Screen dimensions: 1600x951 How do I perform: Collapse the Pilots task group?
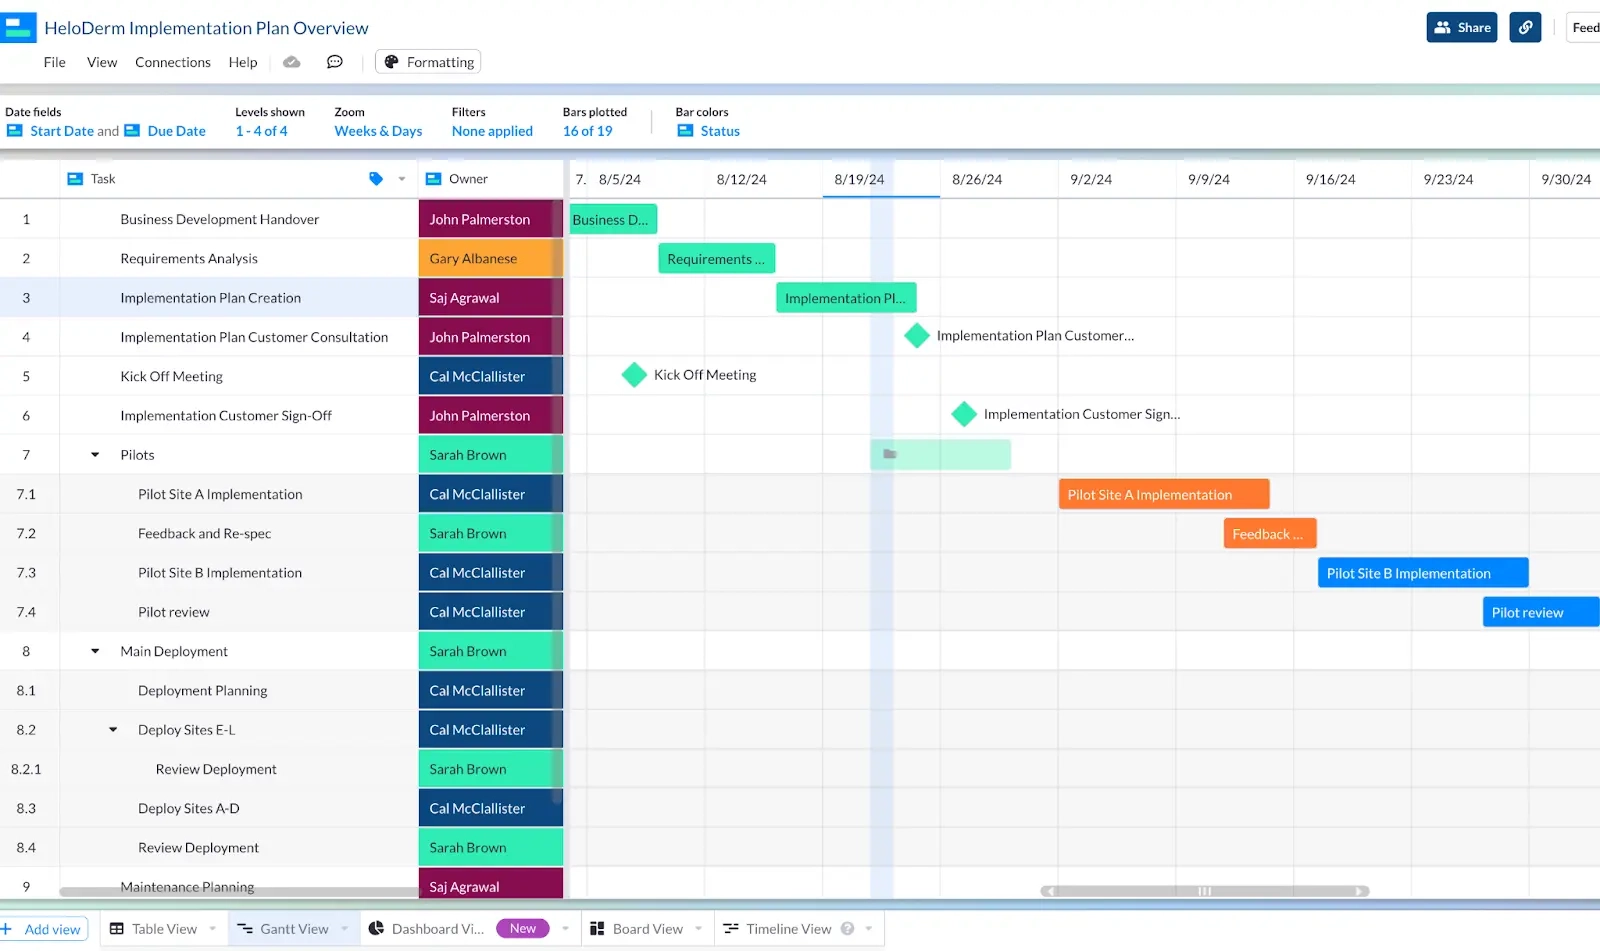pyautogui.click(x=94, y=454)
